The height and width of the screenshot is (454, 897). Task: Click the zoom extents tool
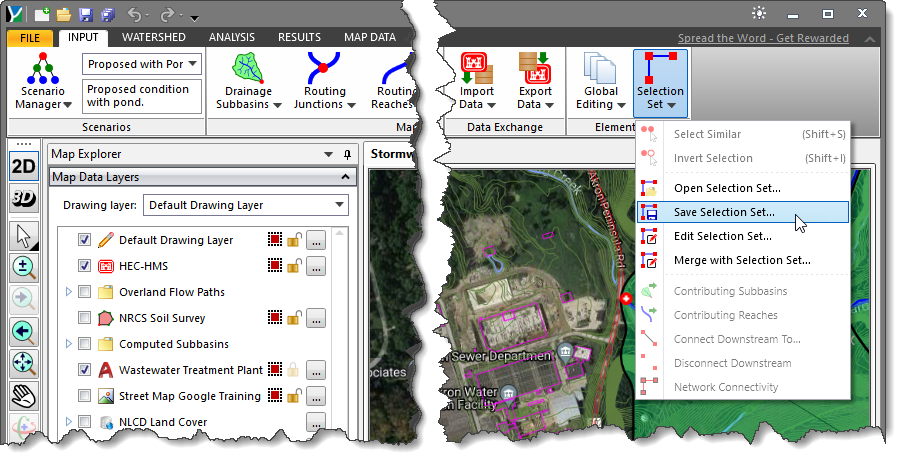coord(24,363)
